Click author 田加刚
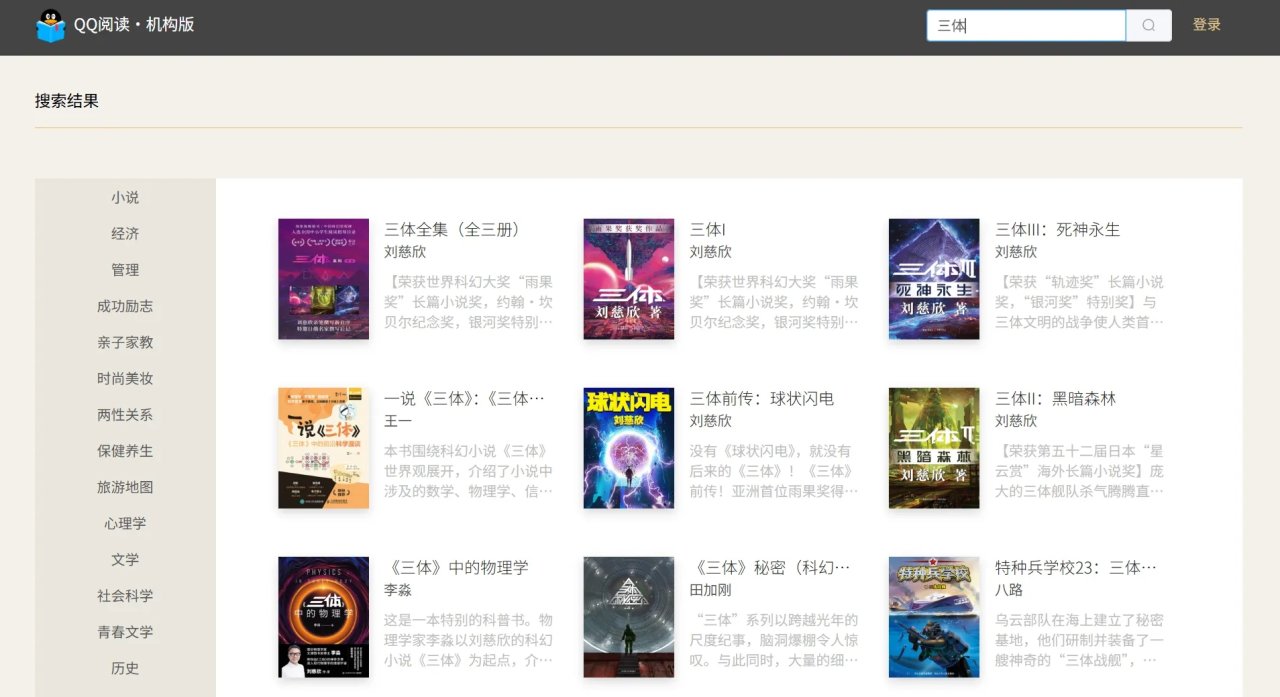The image size is (1280, 697). 711,590
